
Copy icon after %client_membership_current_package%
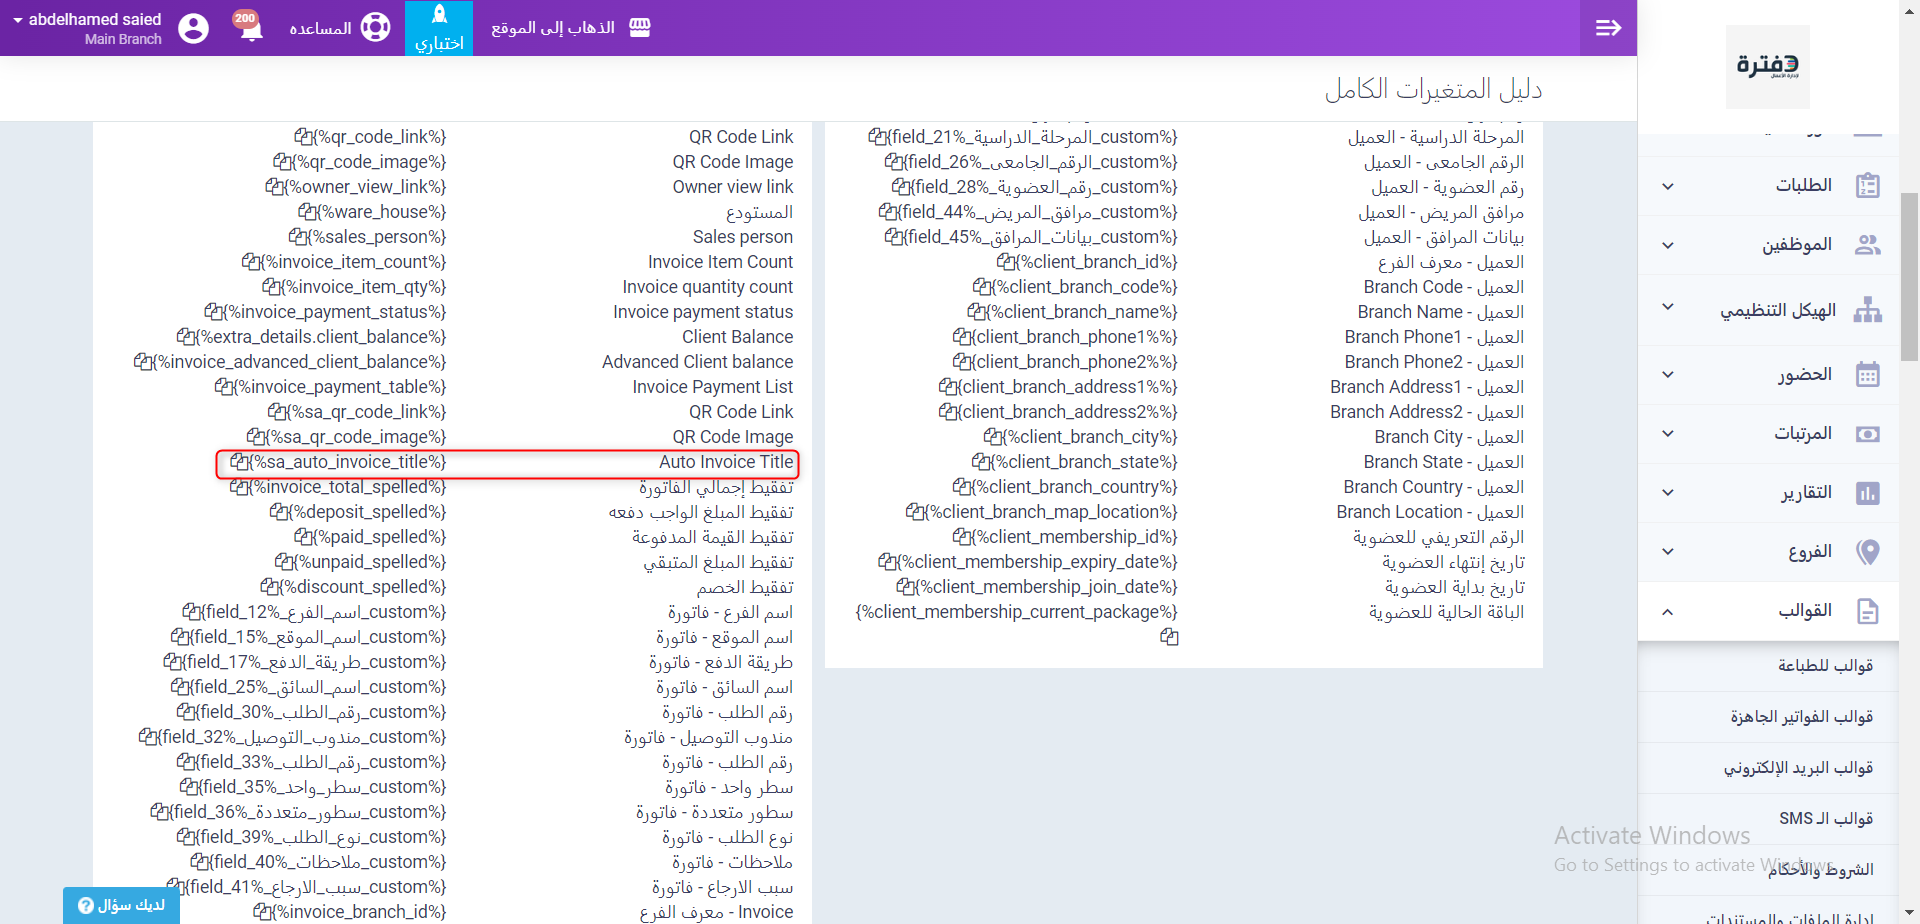pyautogui.click(x=1169, y=637)
